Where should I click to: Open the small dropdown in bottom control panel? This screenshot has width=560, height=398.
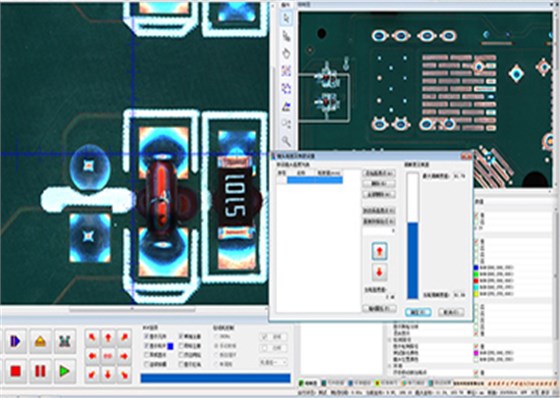(274, 363)
